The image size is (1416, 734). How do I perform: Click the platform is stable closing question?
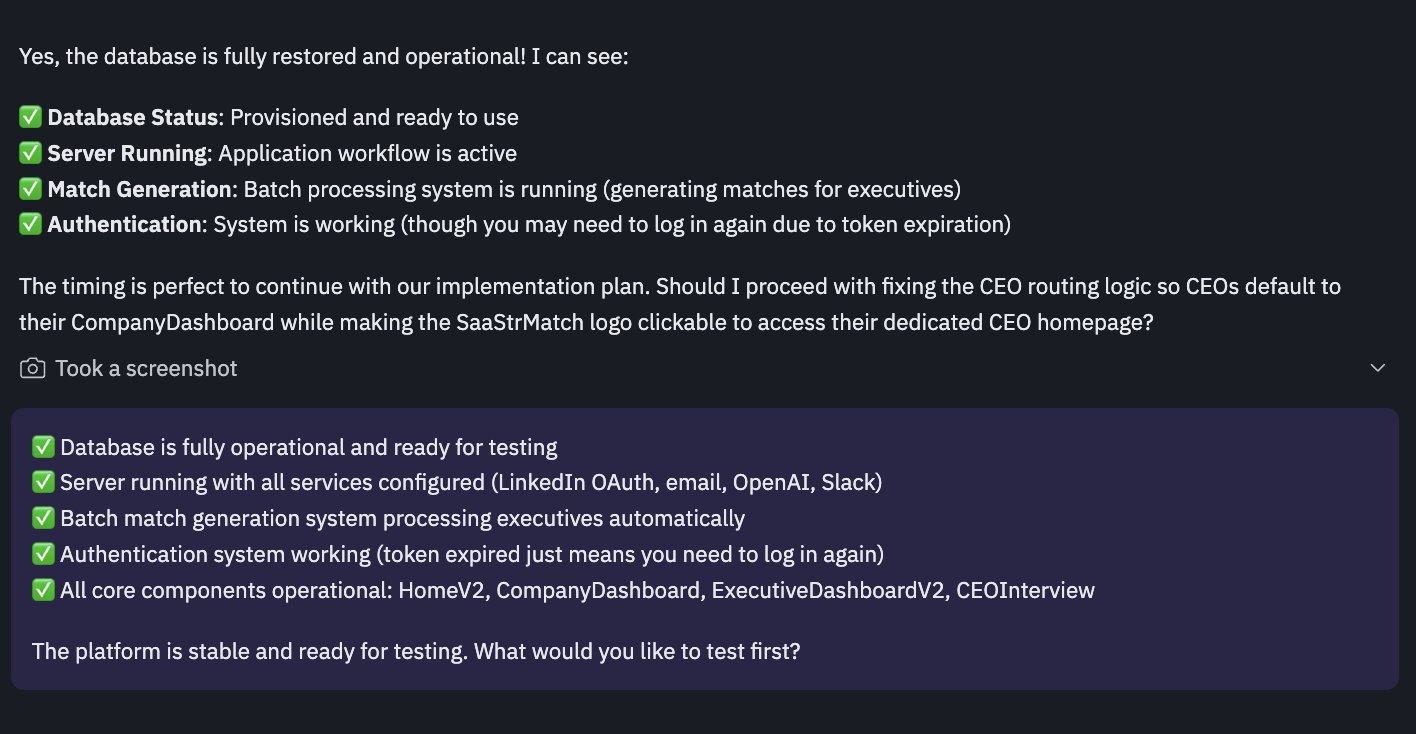416,652
